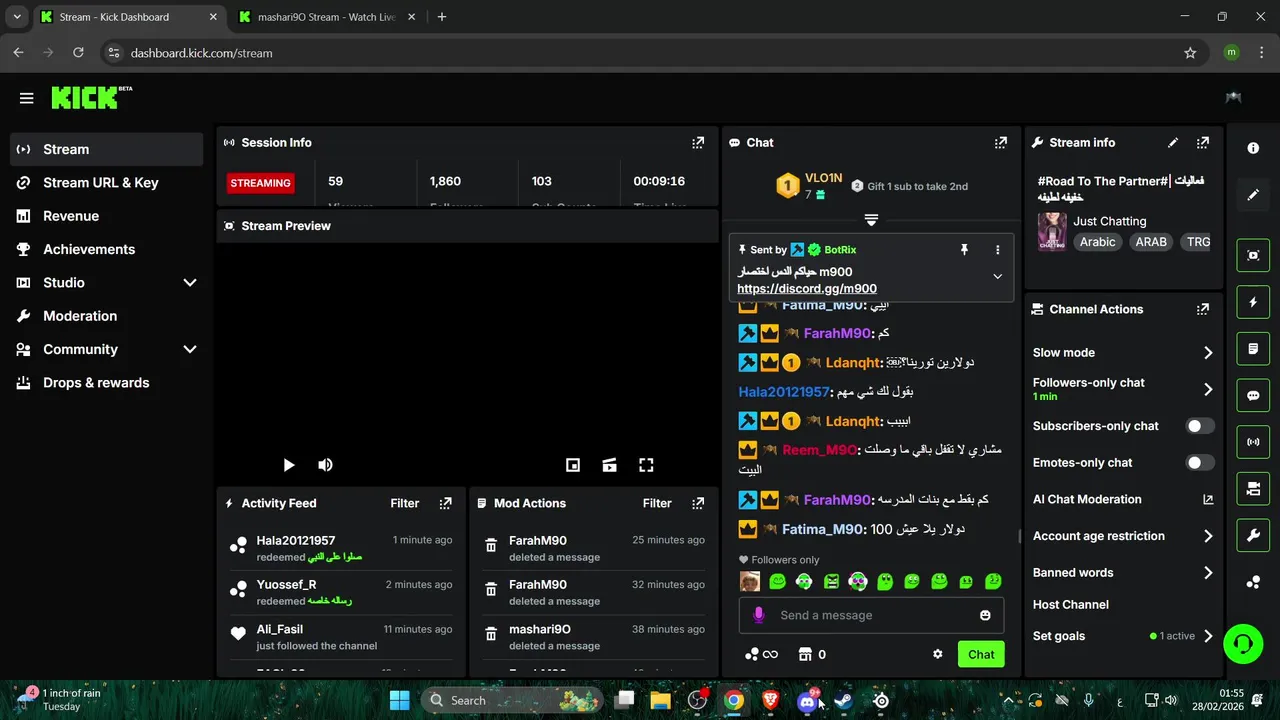Toggle the broadcast session widget in the right sidebar
The image size is (1280, 720).
tap(1253, 442)
